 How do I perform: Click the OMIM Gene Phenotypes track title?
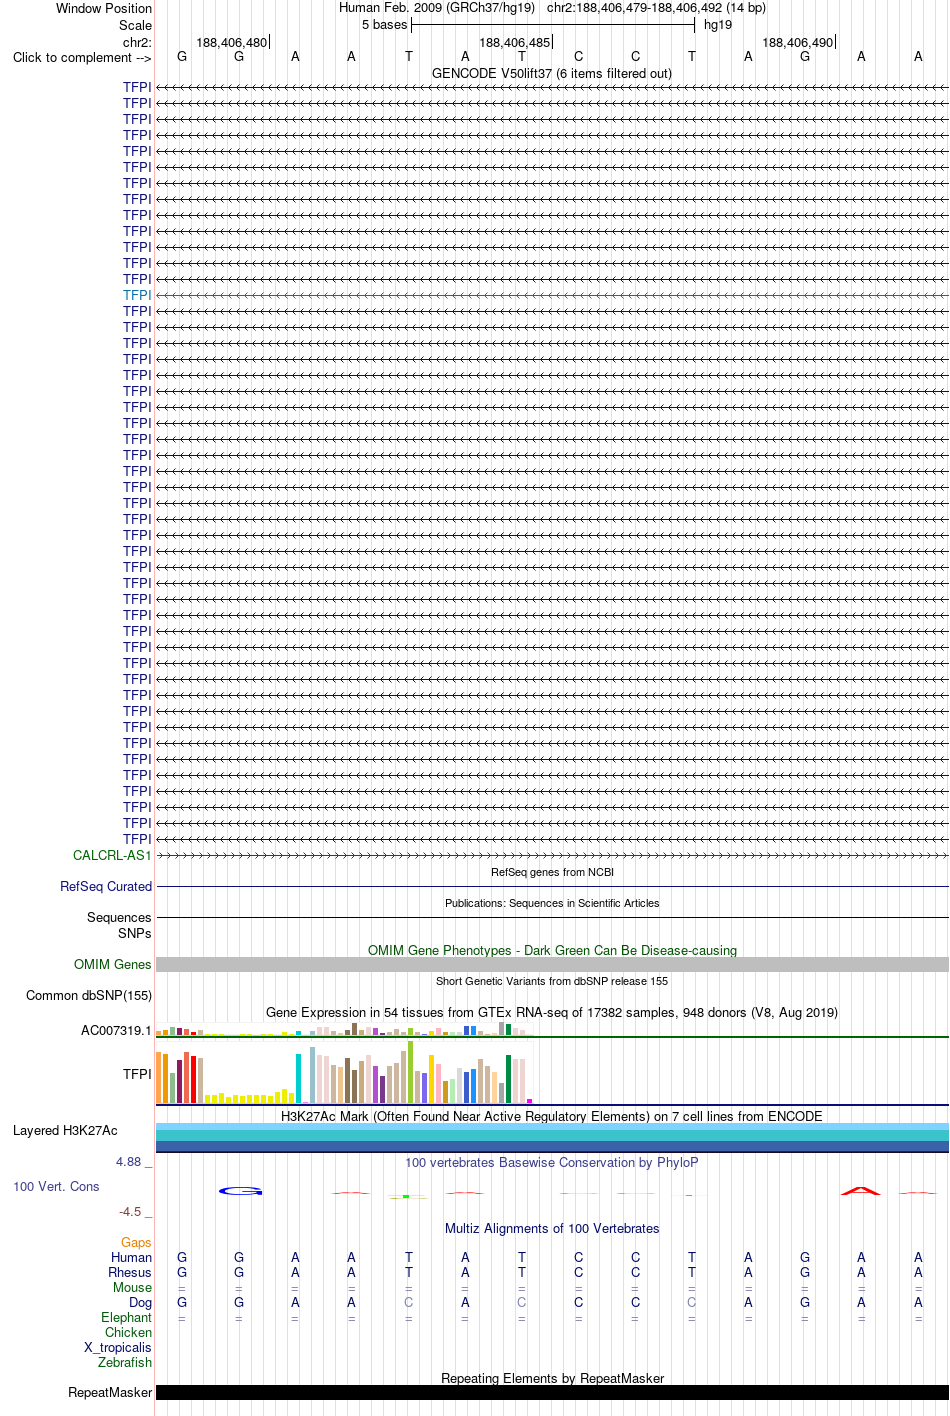point(552,950)
